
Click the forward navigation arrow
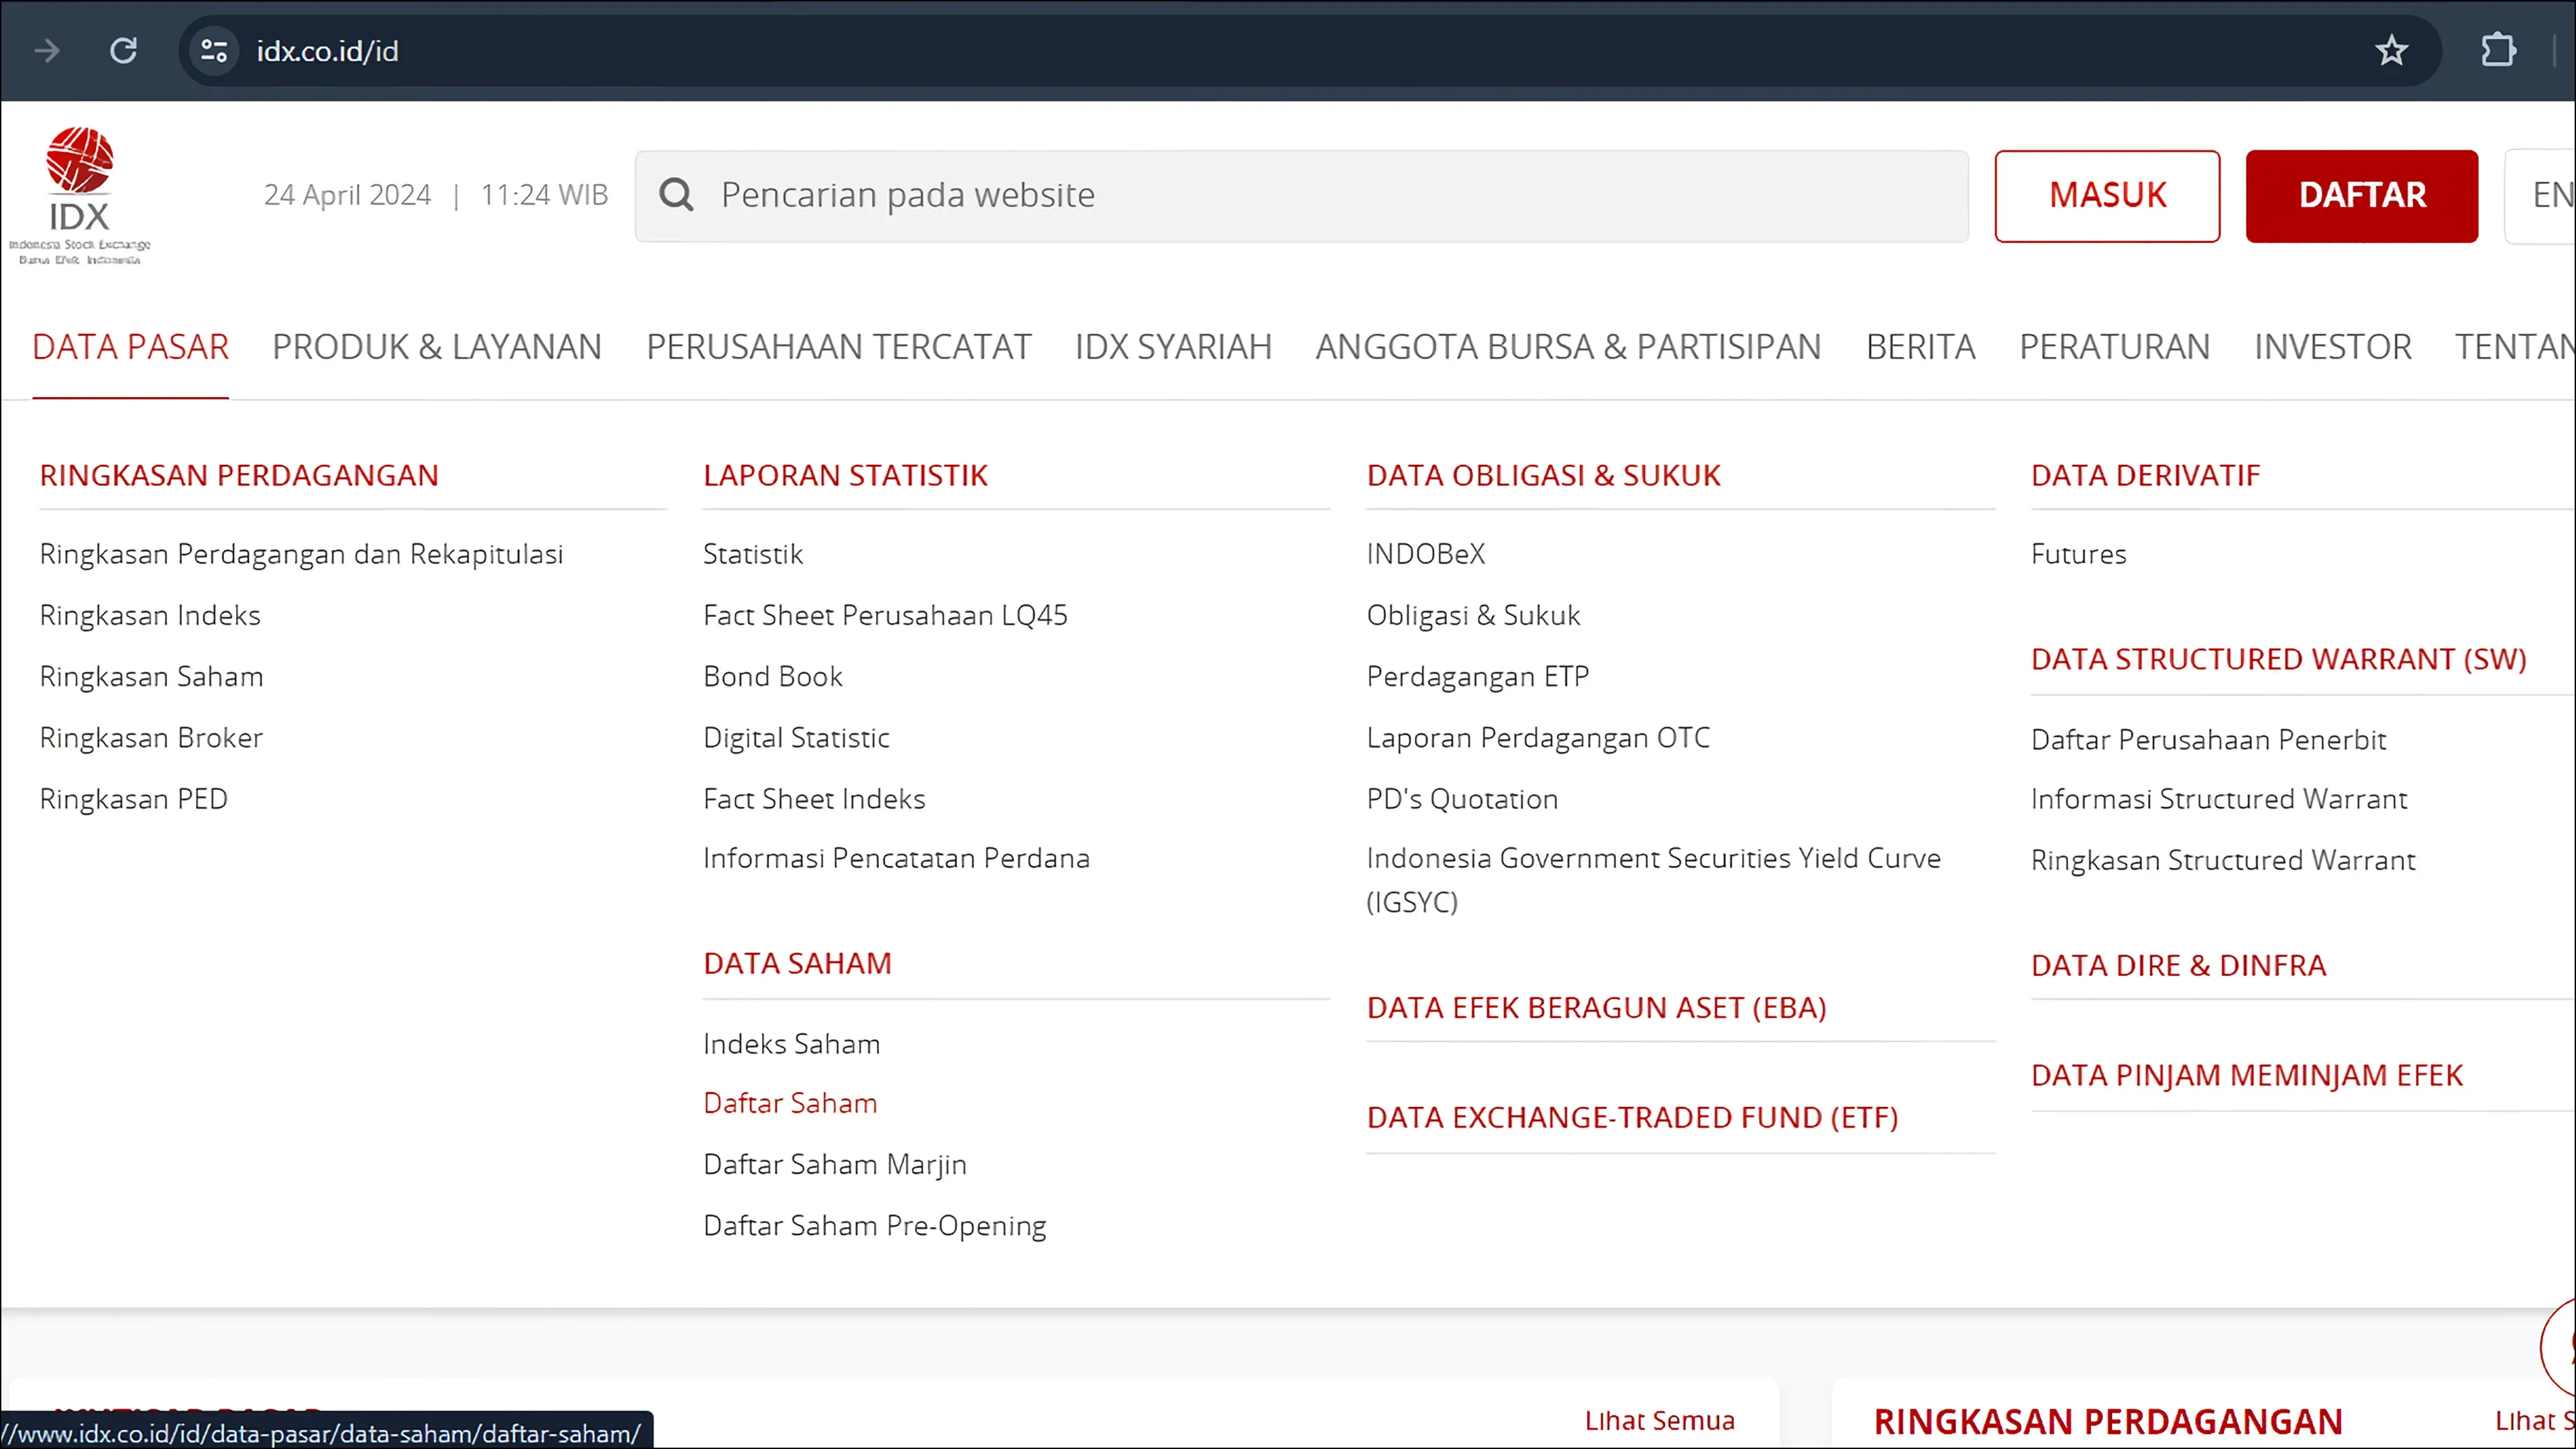coord(47,50)
